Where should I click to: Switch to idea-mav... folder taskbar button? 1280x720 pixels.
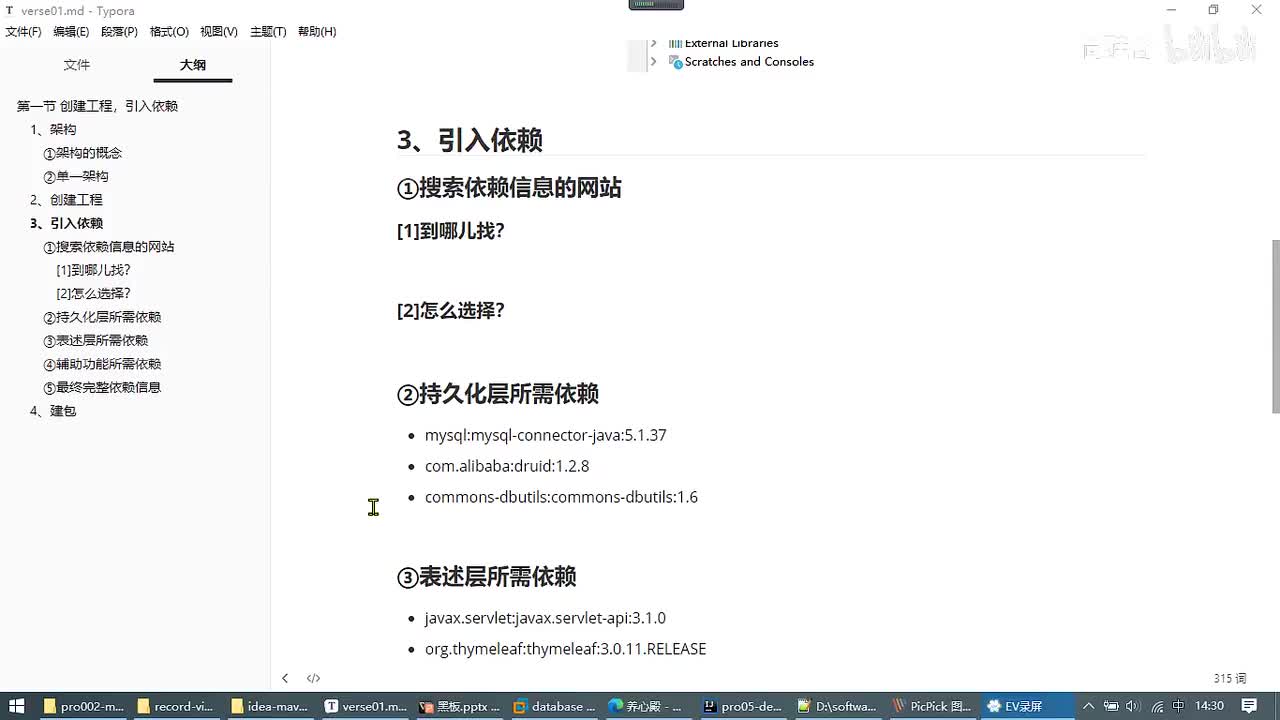270,706
